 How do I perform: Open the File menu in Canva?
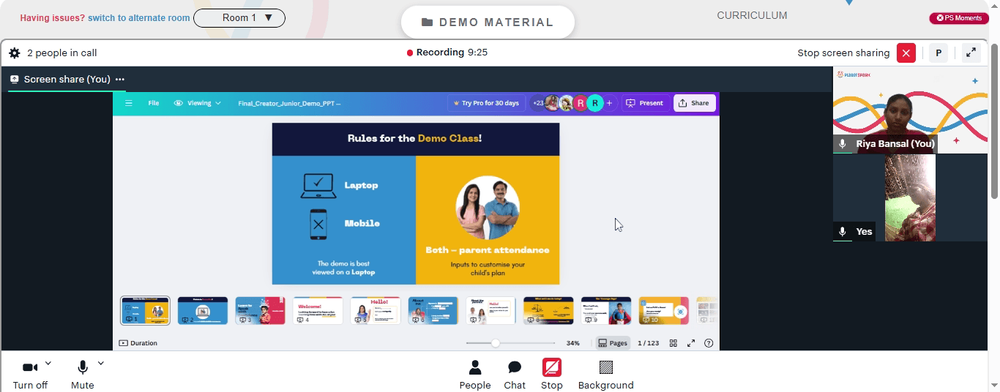pos(154,103)
